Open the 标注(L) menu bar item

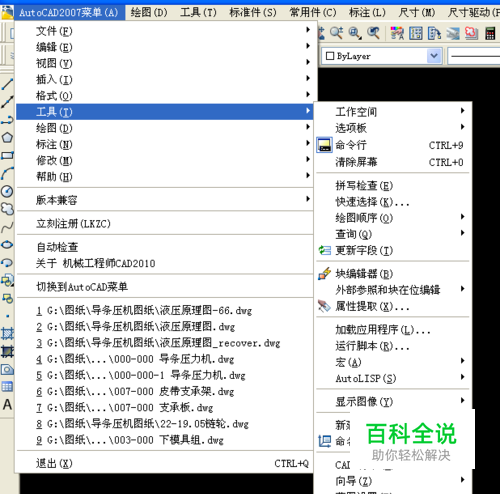pos(367,13)
